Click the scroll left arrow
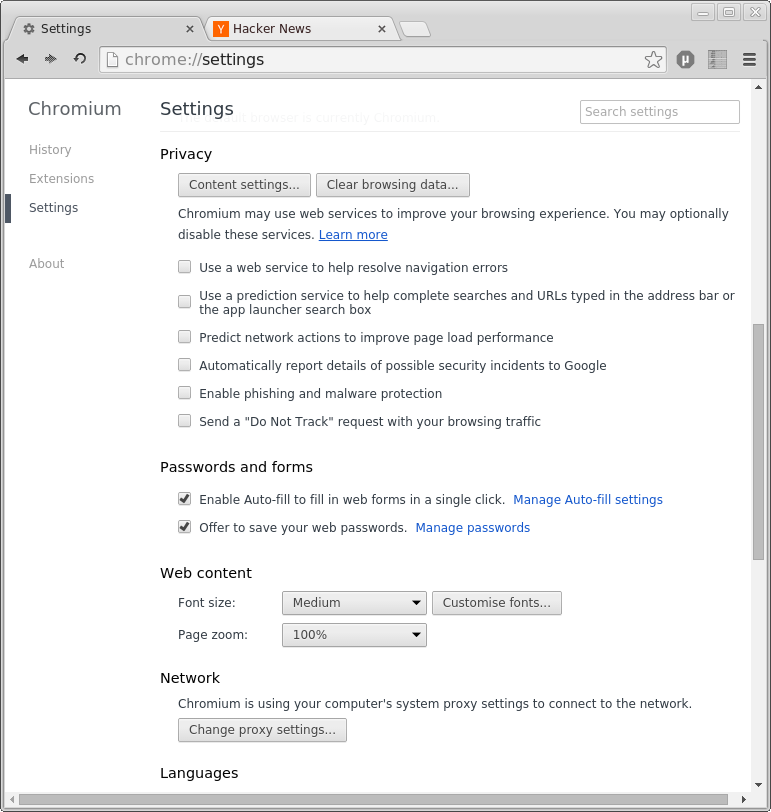Image resolution: width=771 pixels, height=812 pixels. (x=12, y=800)
